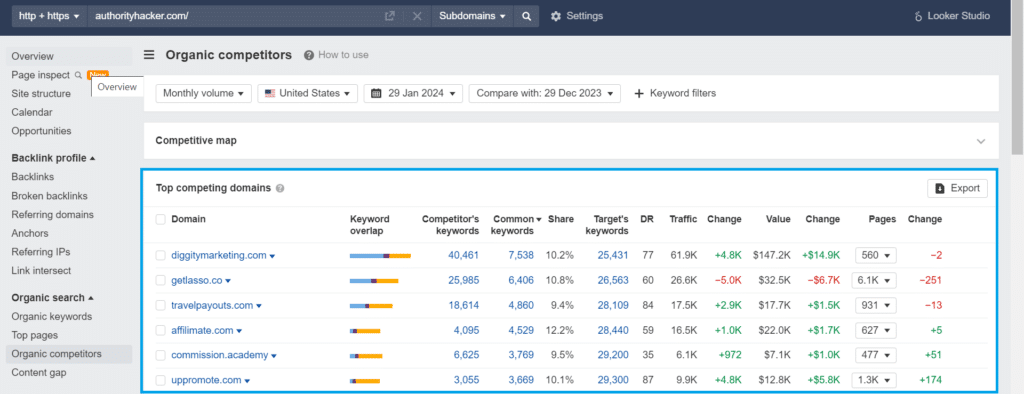The height and width of the screenshot is (394, 1024).
Task: Open pages dropdown 627 for affilimate.com
Action: [876, 331]
